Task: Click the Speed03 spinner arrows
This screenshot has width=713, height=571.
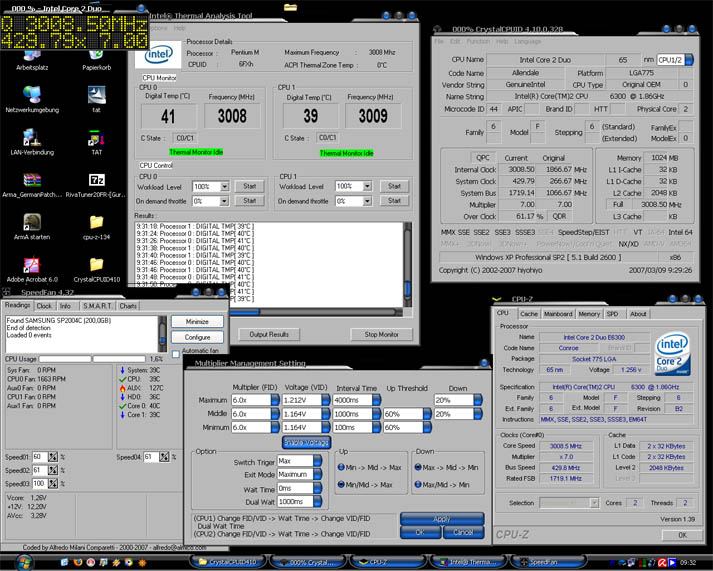Action: pyautogui.click(x=53, y=484)
